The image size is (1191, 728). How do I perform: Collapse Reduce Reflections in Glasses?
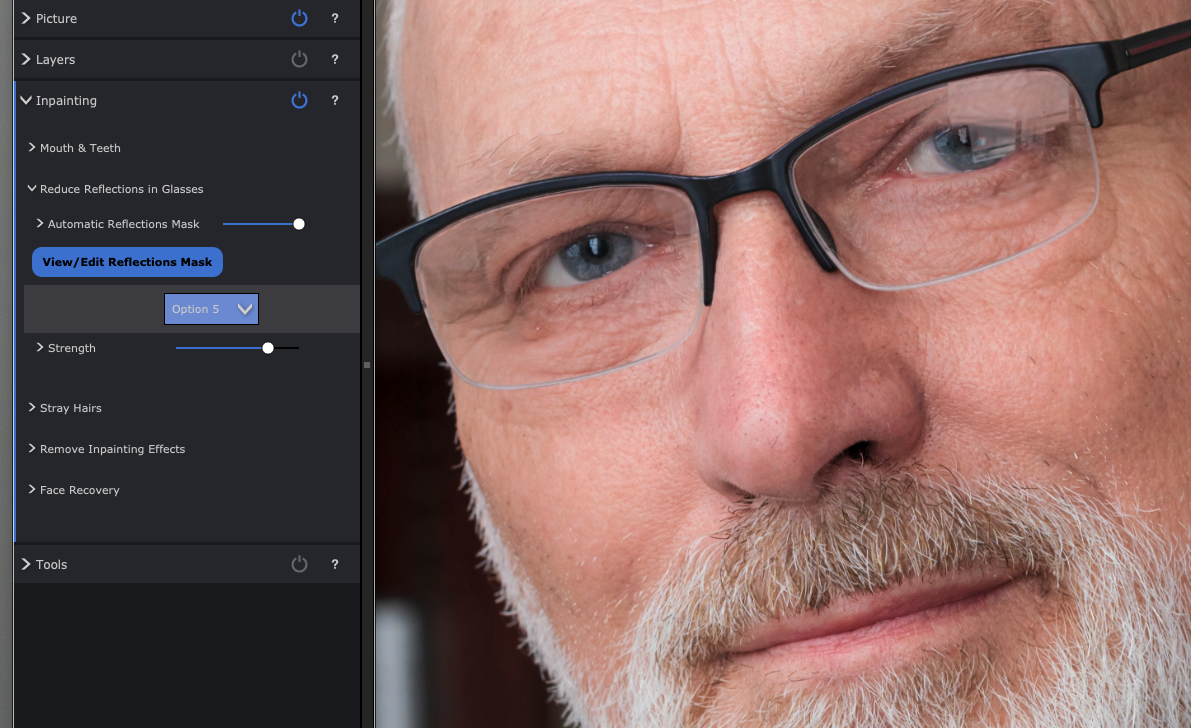coord(32,188)
